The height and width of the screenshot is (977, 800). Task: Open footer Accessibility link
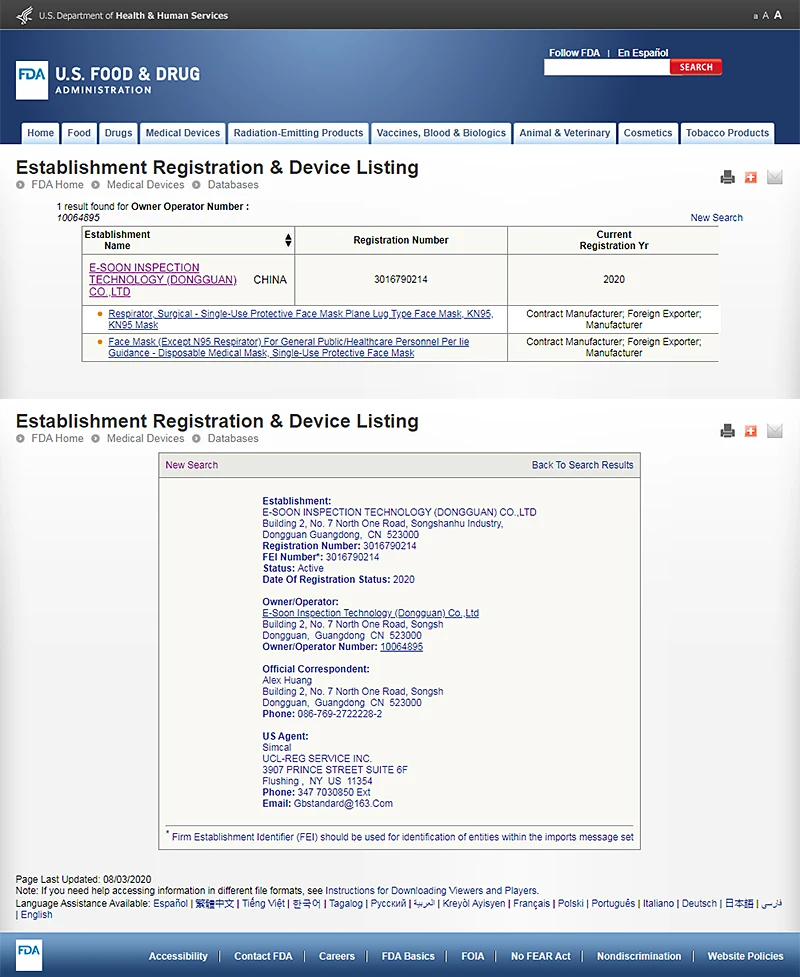[178, 956]
